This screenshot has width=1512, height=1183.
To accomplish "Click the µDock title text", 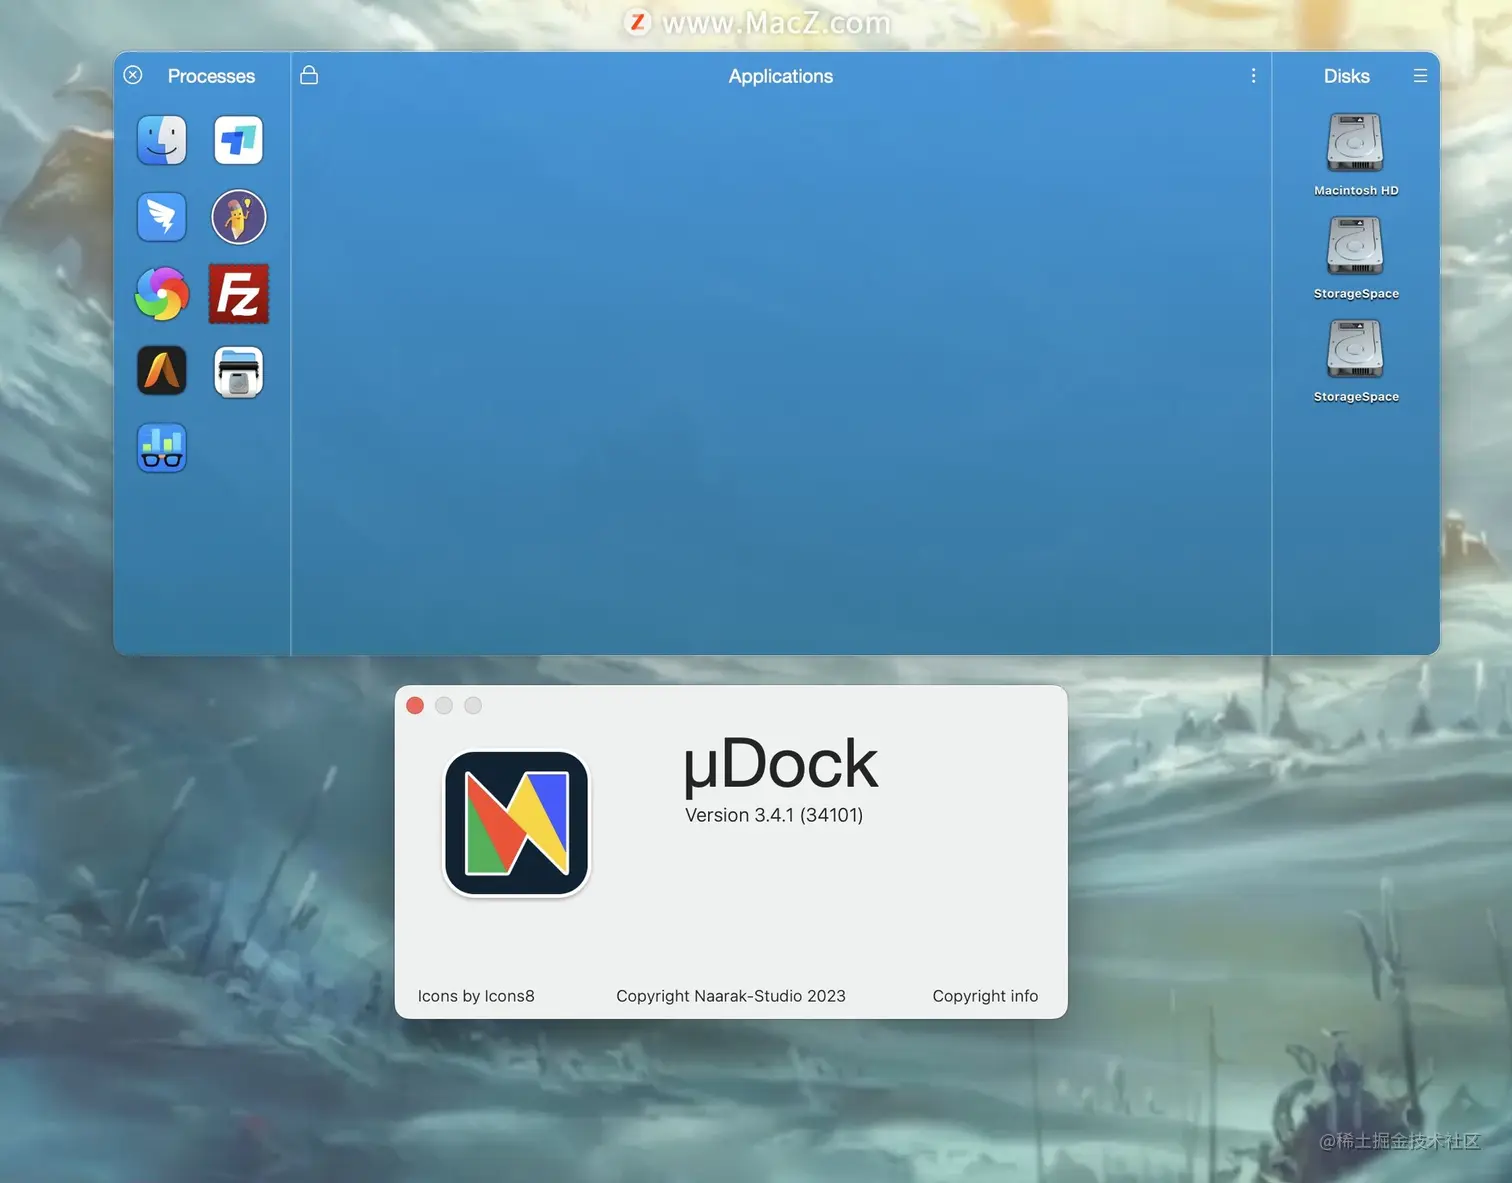I will pyautogui.click(x=780, y=765).
